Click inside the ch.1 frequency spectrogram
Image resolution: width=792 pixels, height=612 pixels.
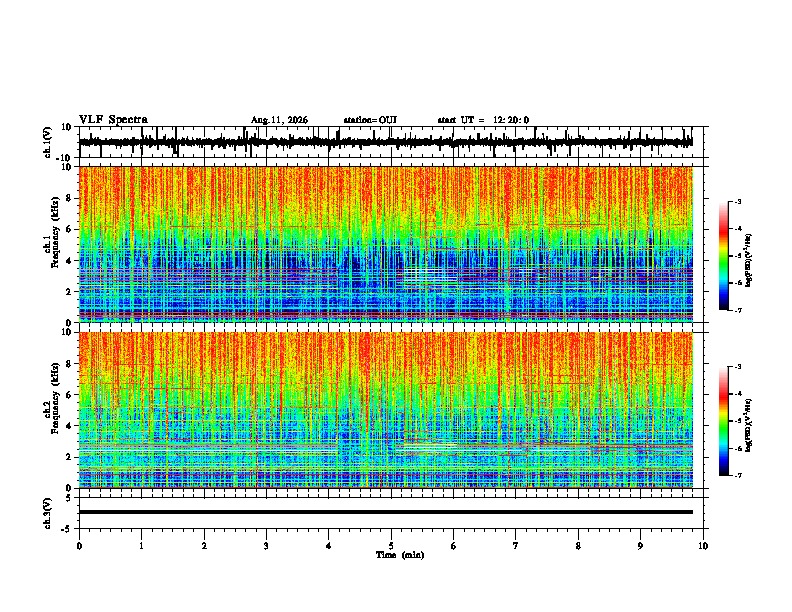tap(386, 244)
